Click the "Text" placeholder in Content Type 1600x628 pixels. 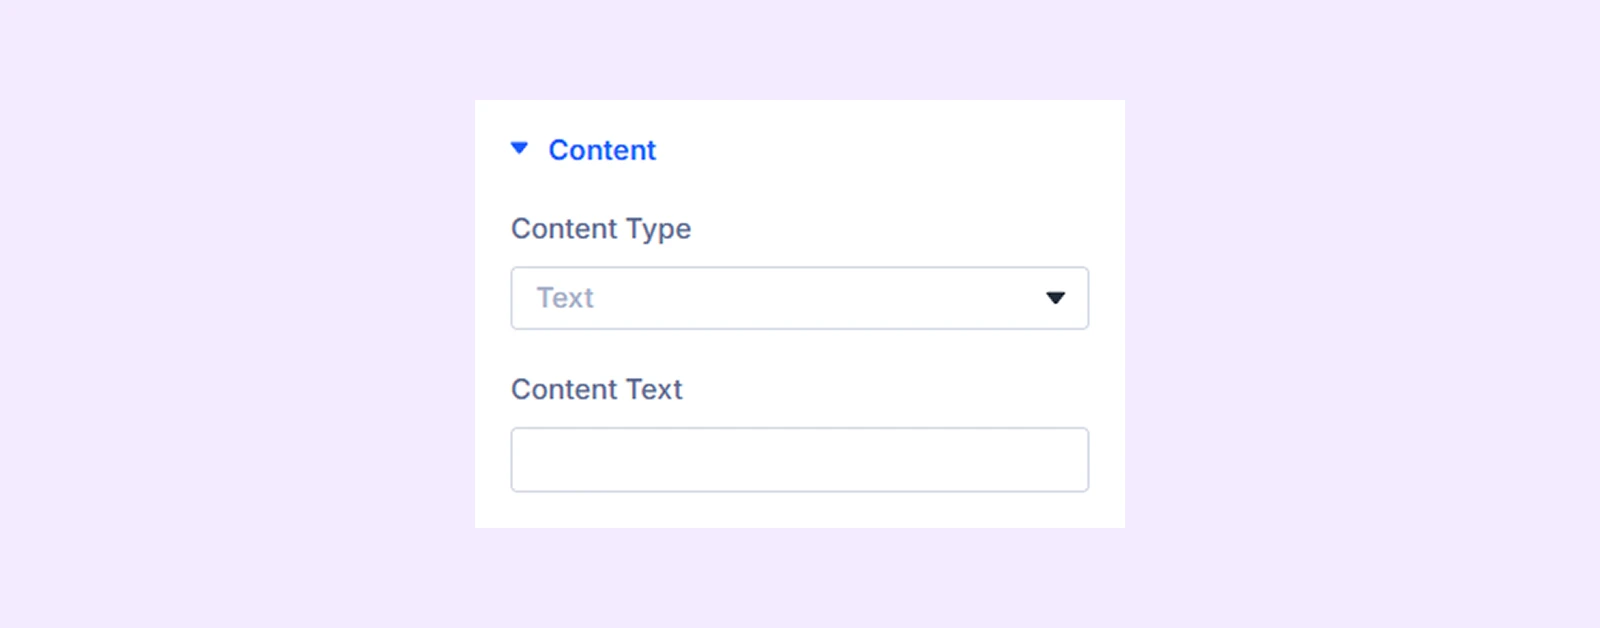(x=565, y=298)
